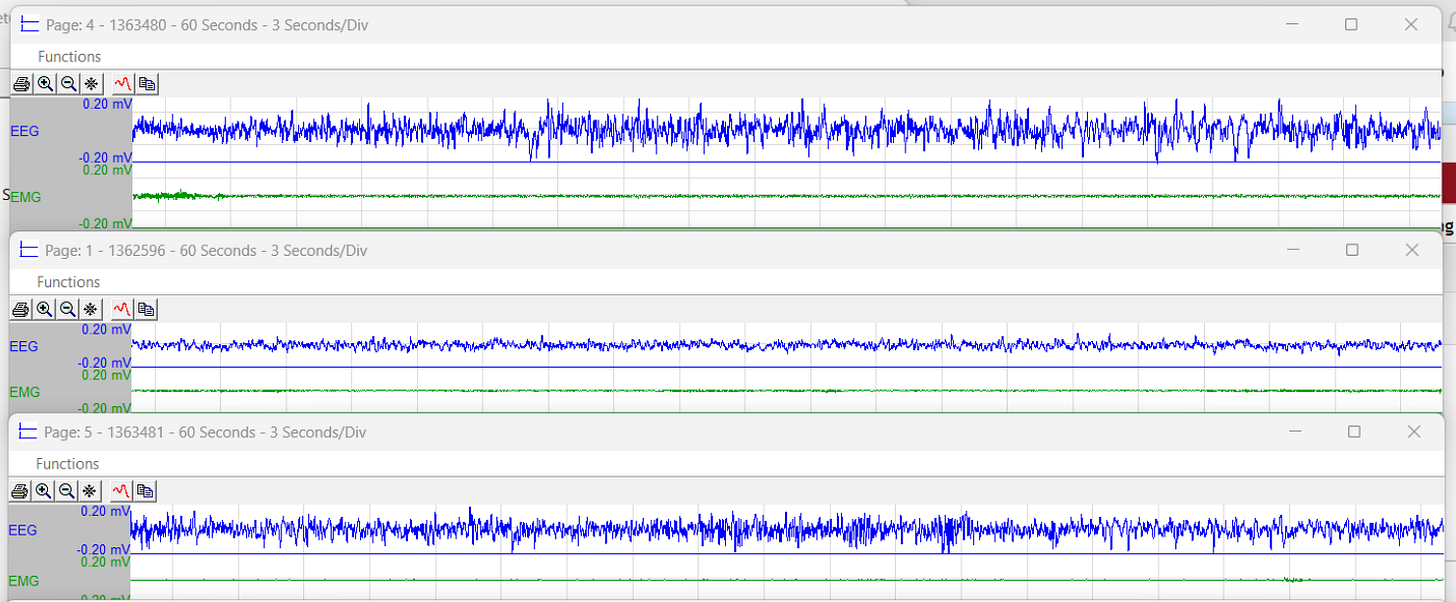Click the snowflake icon in Page 4 toolbar
The image size is (1456, 602).
tap(91, 84)
